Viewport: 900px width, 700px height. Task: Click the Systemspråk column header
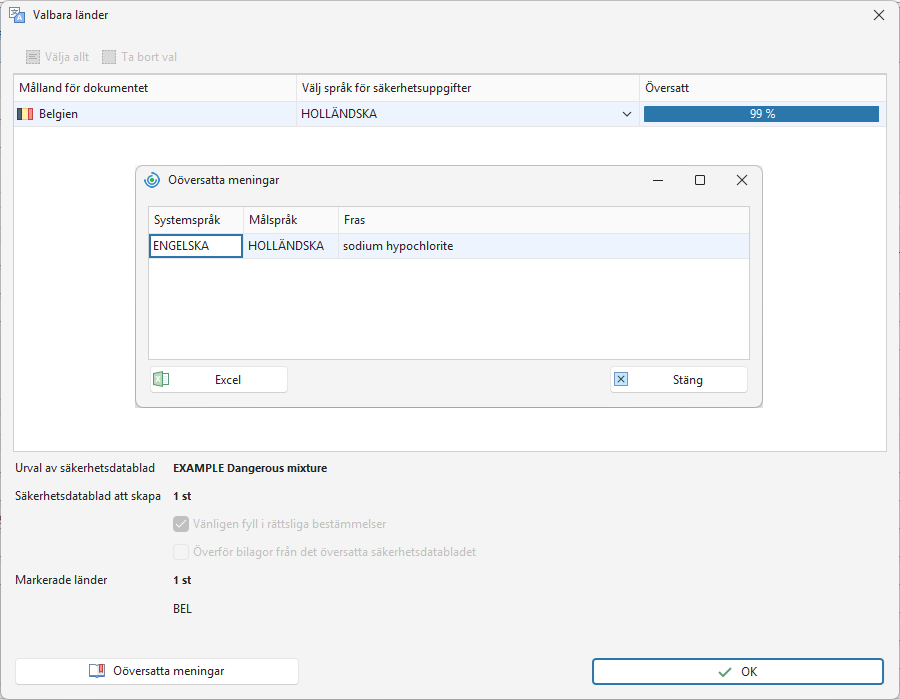point(196,220)
